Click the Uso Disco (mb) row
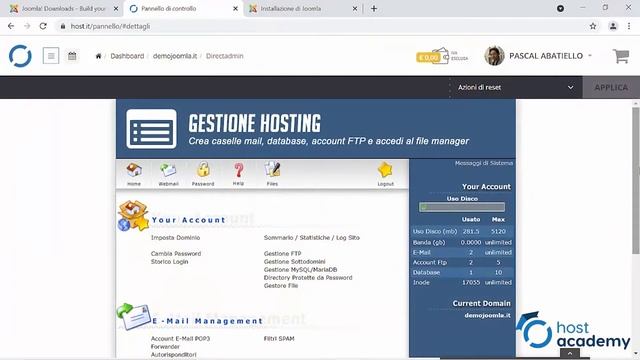This screenshot has width=640, height=360. tap(462, 231)
